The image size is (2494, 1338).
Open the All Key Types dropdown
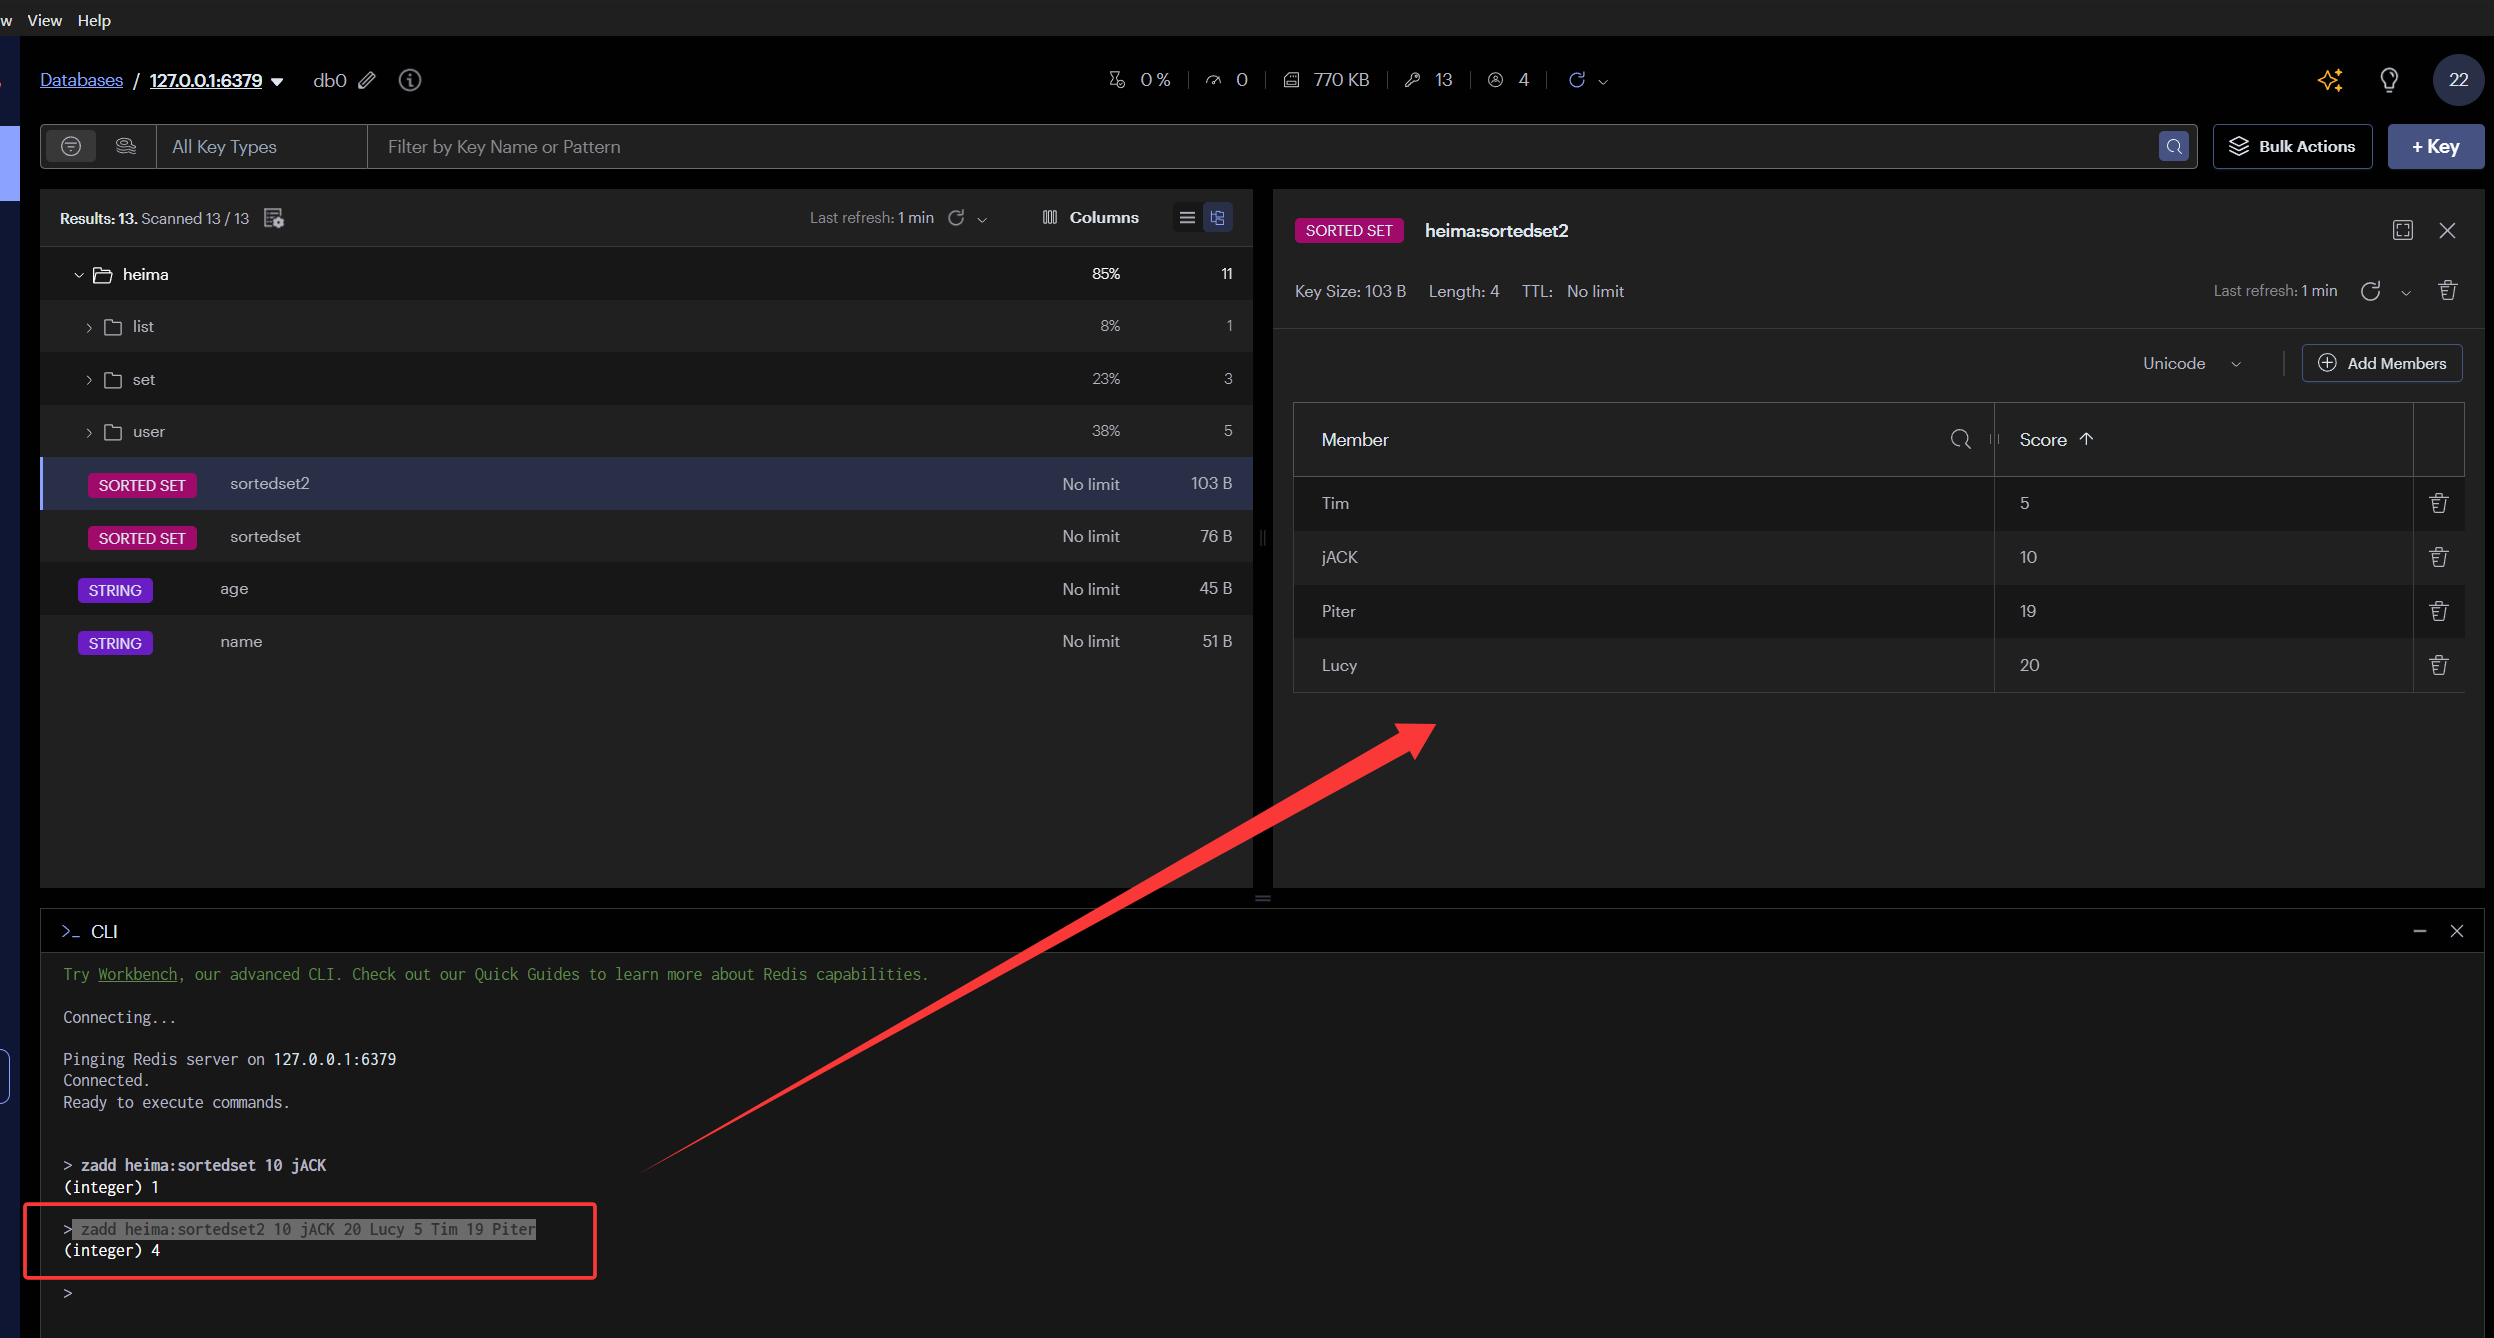point(262,147)
